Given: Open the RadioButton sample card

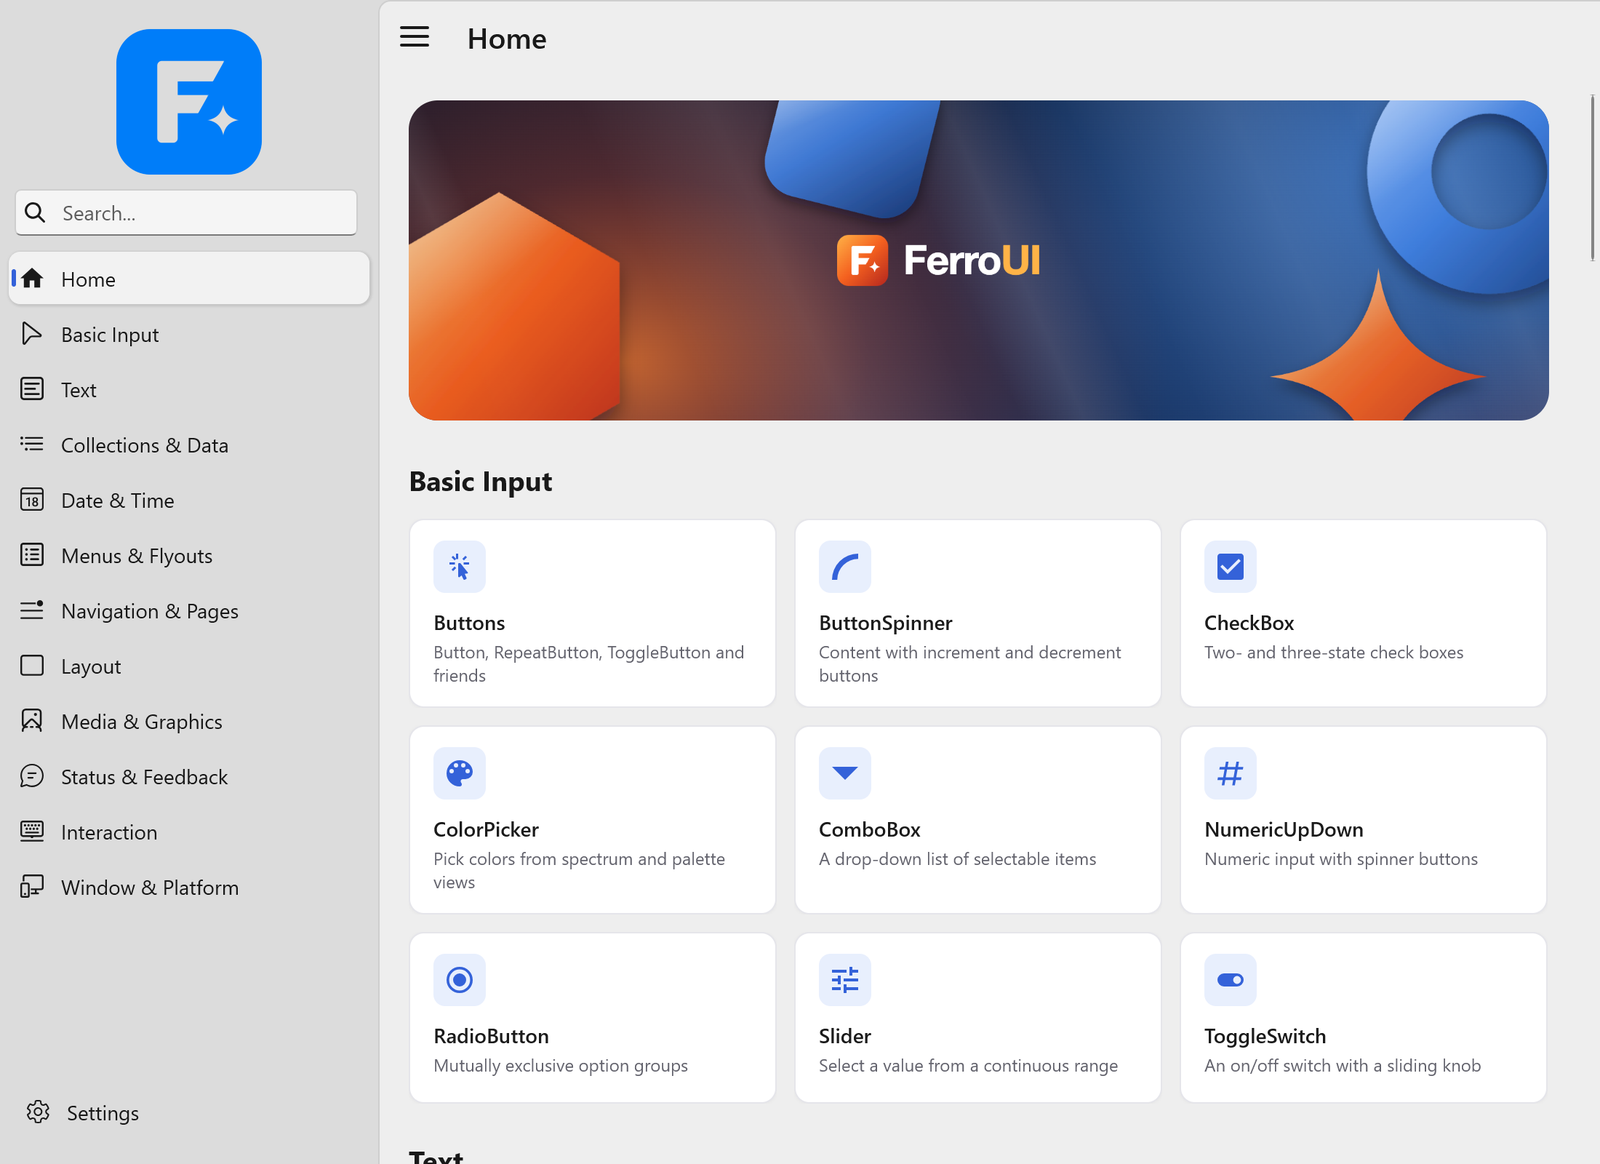Looking at the screenshot, I should [593, 1018].
